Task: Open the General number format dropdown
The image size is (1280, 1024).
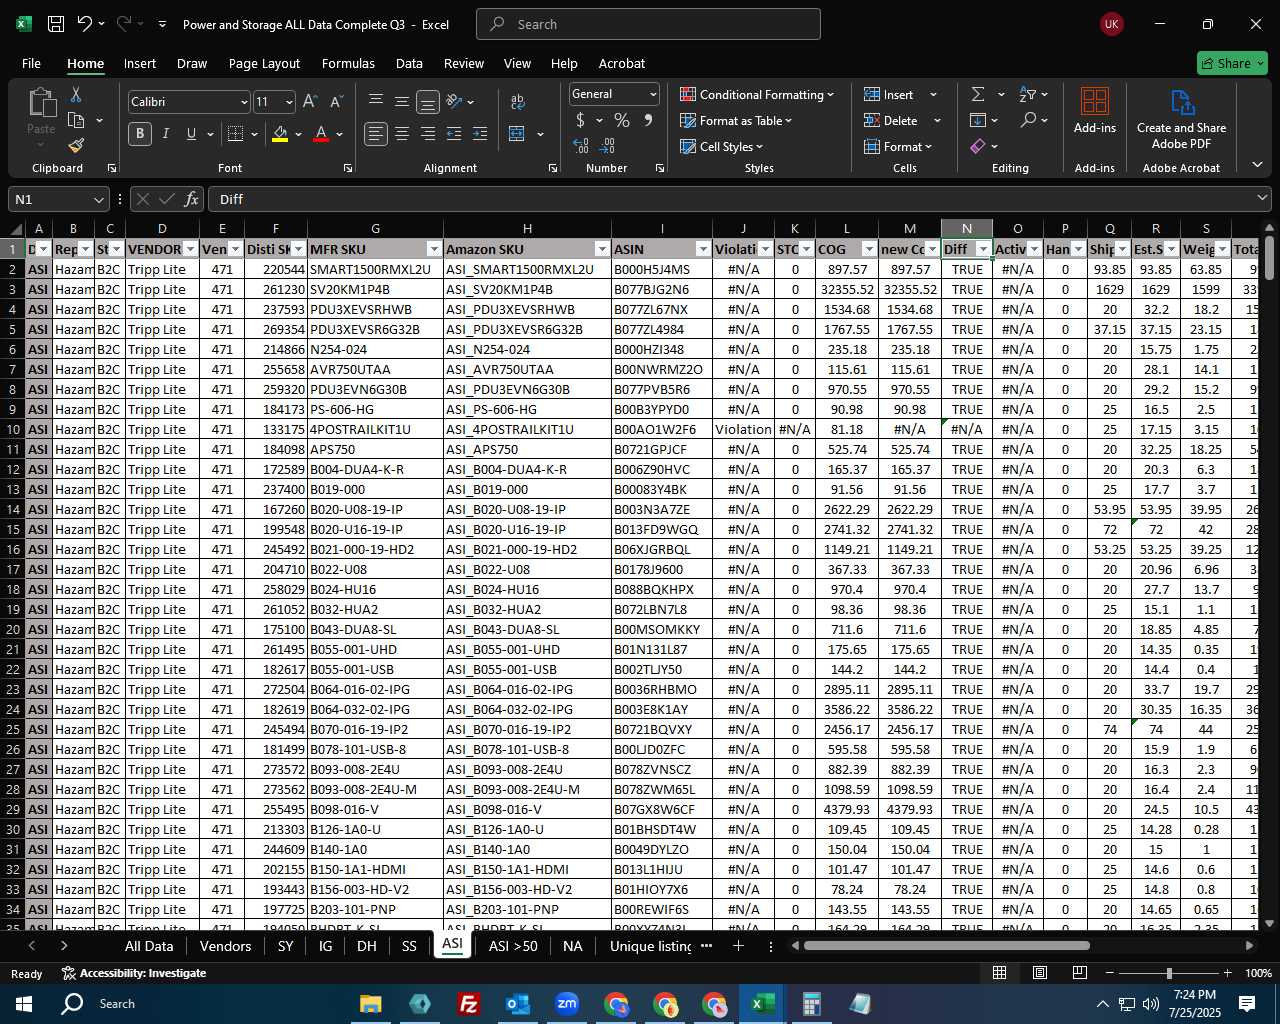Action: (x=653, y=94)
